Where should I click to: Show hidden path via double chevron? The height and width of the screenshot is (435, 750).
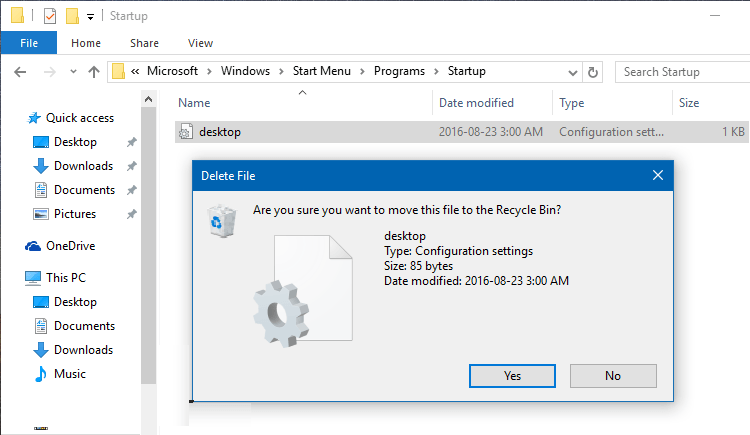point(135,72)
